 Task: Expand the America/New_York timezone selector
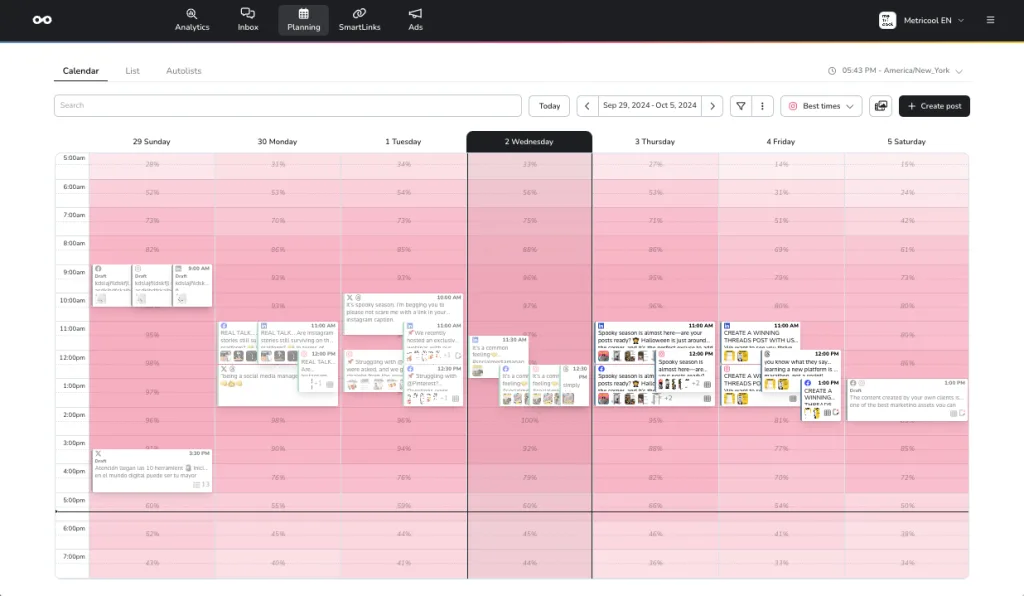coord(895,71)
